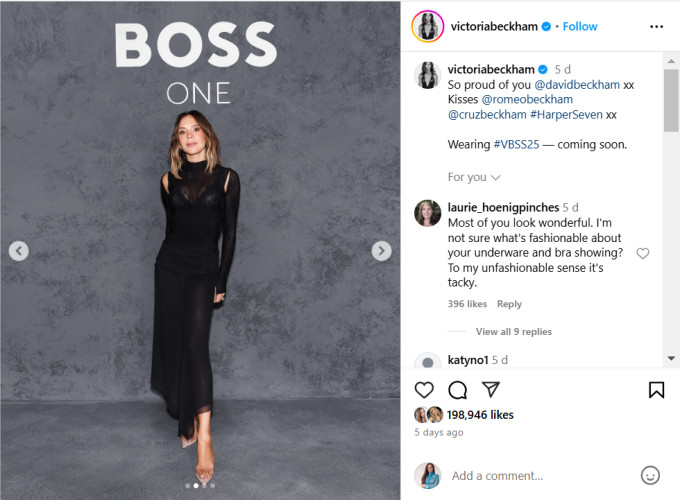The image size is (680, 500).
Task: Reply to laurie_hoenigpinches' comment
Action: (509, 304)
